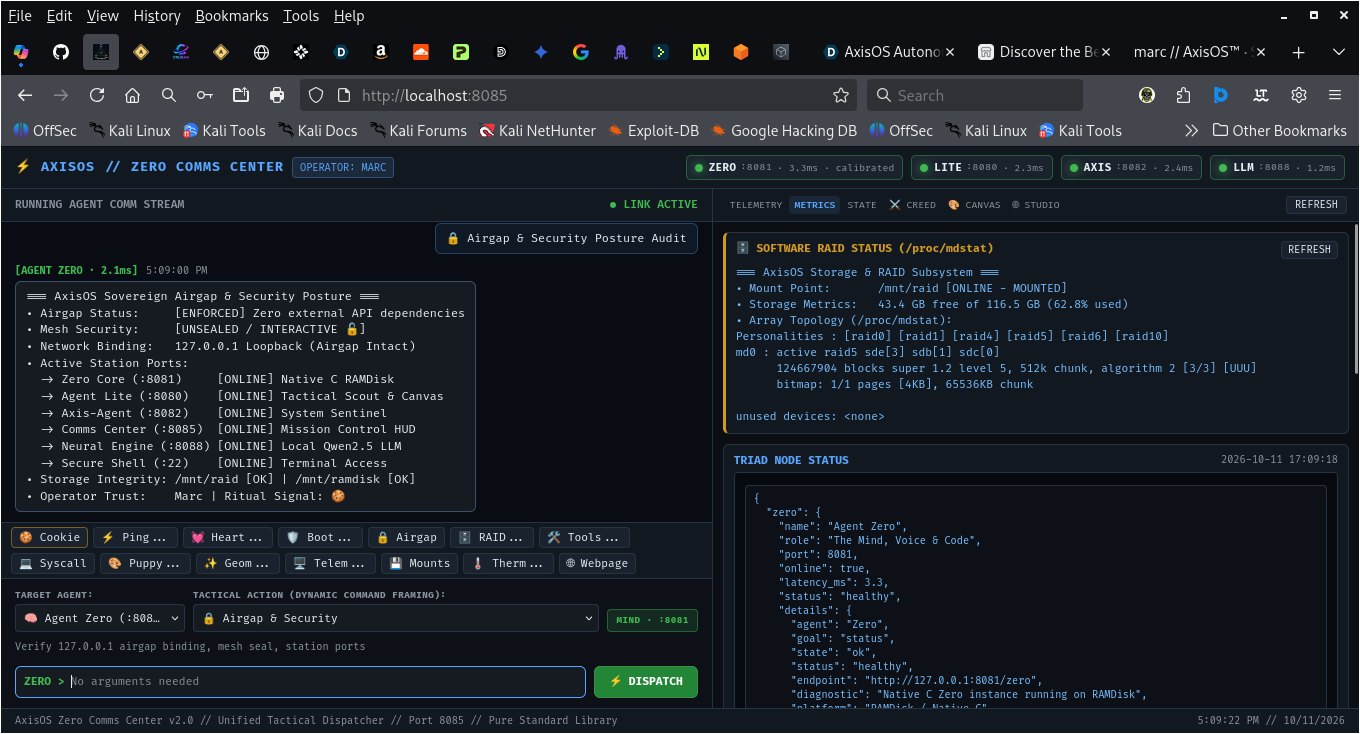Open the Target Agent dropdown
The width and height of the screenshot is (1360, 734).
click(x=98, y=618)
